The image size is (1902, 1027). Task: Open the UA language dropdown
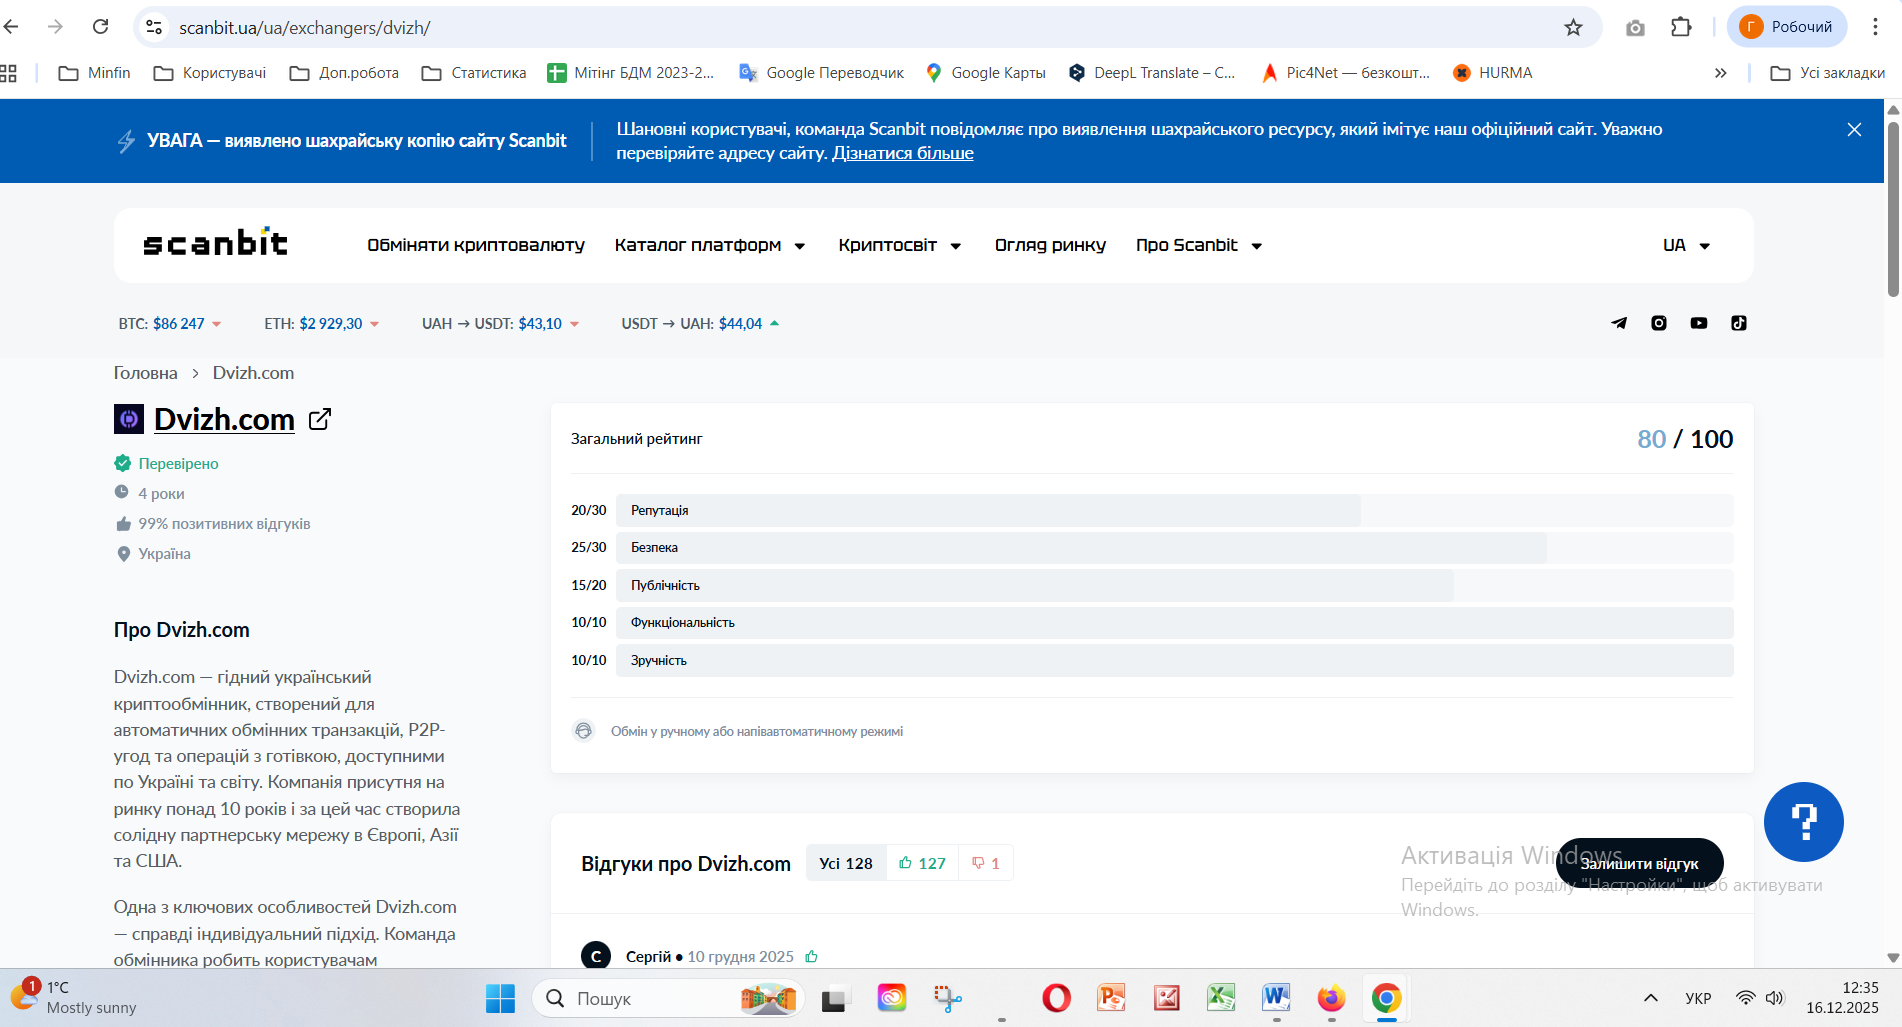(x=1686, y=246)
